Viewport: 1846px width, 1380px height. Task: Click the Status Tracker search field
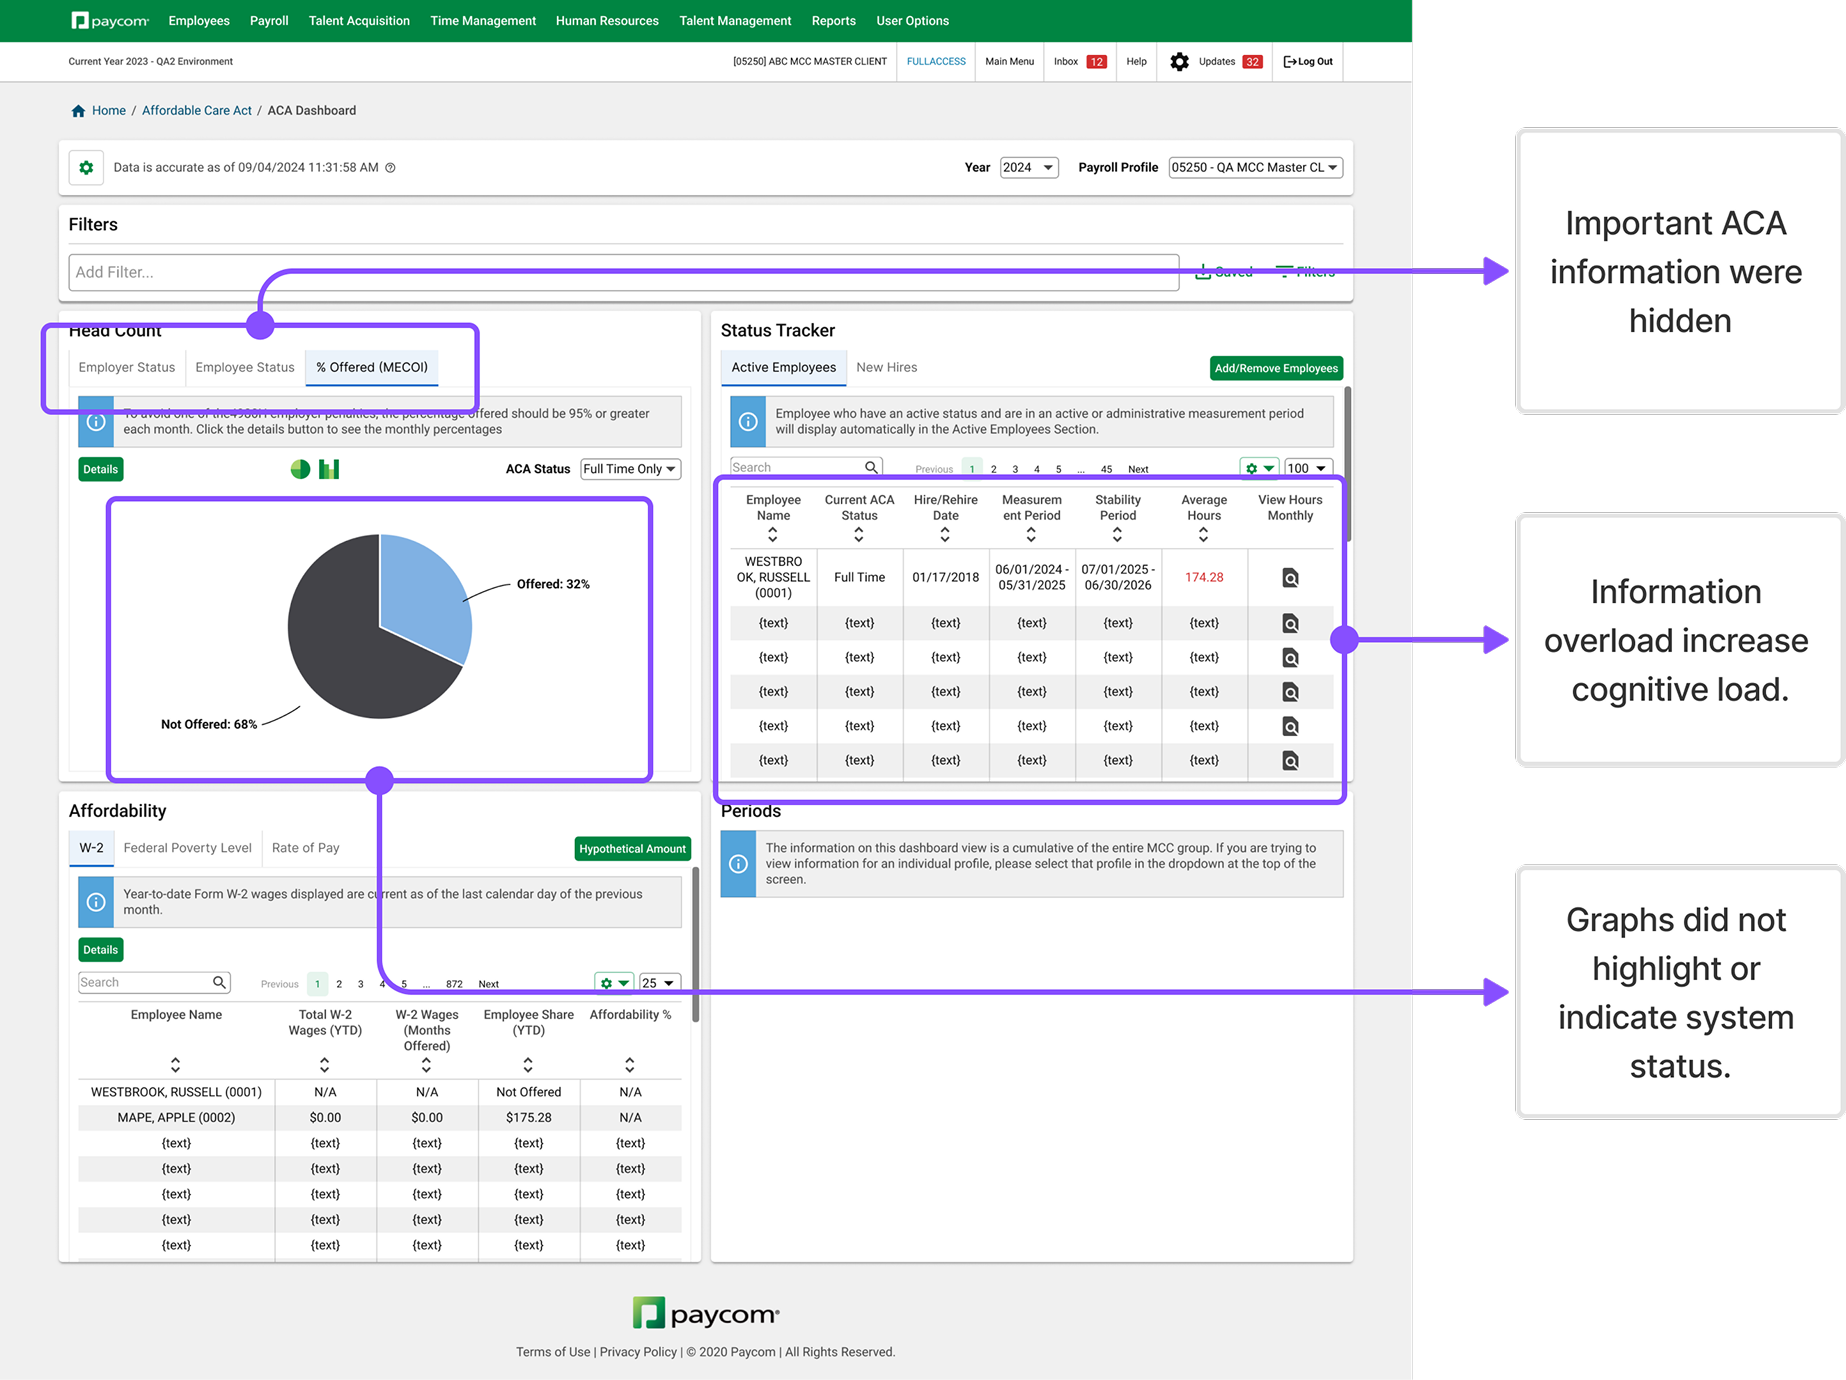tap(805, 467)
